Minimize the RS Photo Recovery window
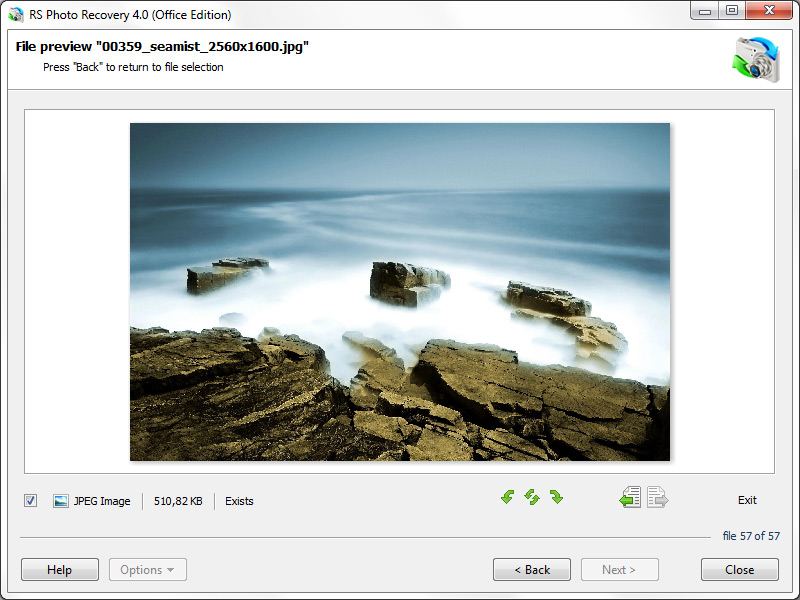Viewport: 800px width, 600px height. pyautogui.click(x=706, y=10)
